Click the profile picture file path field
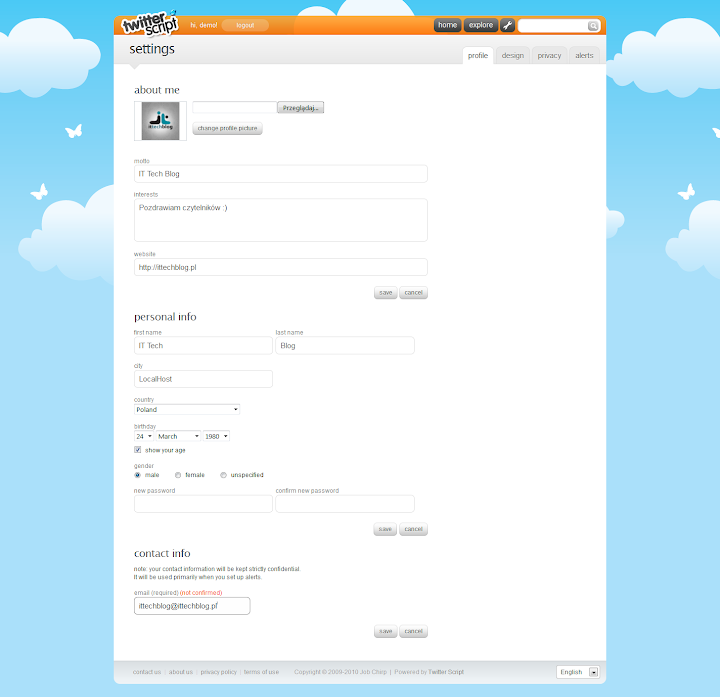This screenshot has height=697, width=720. point(235,107)
